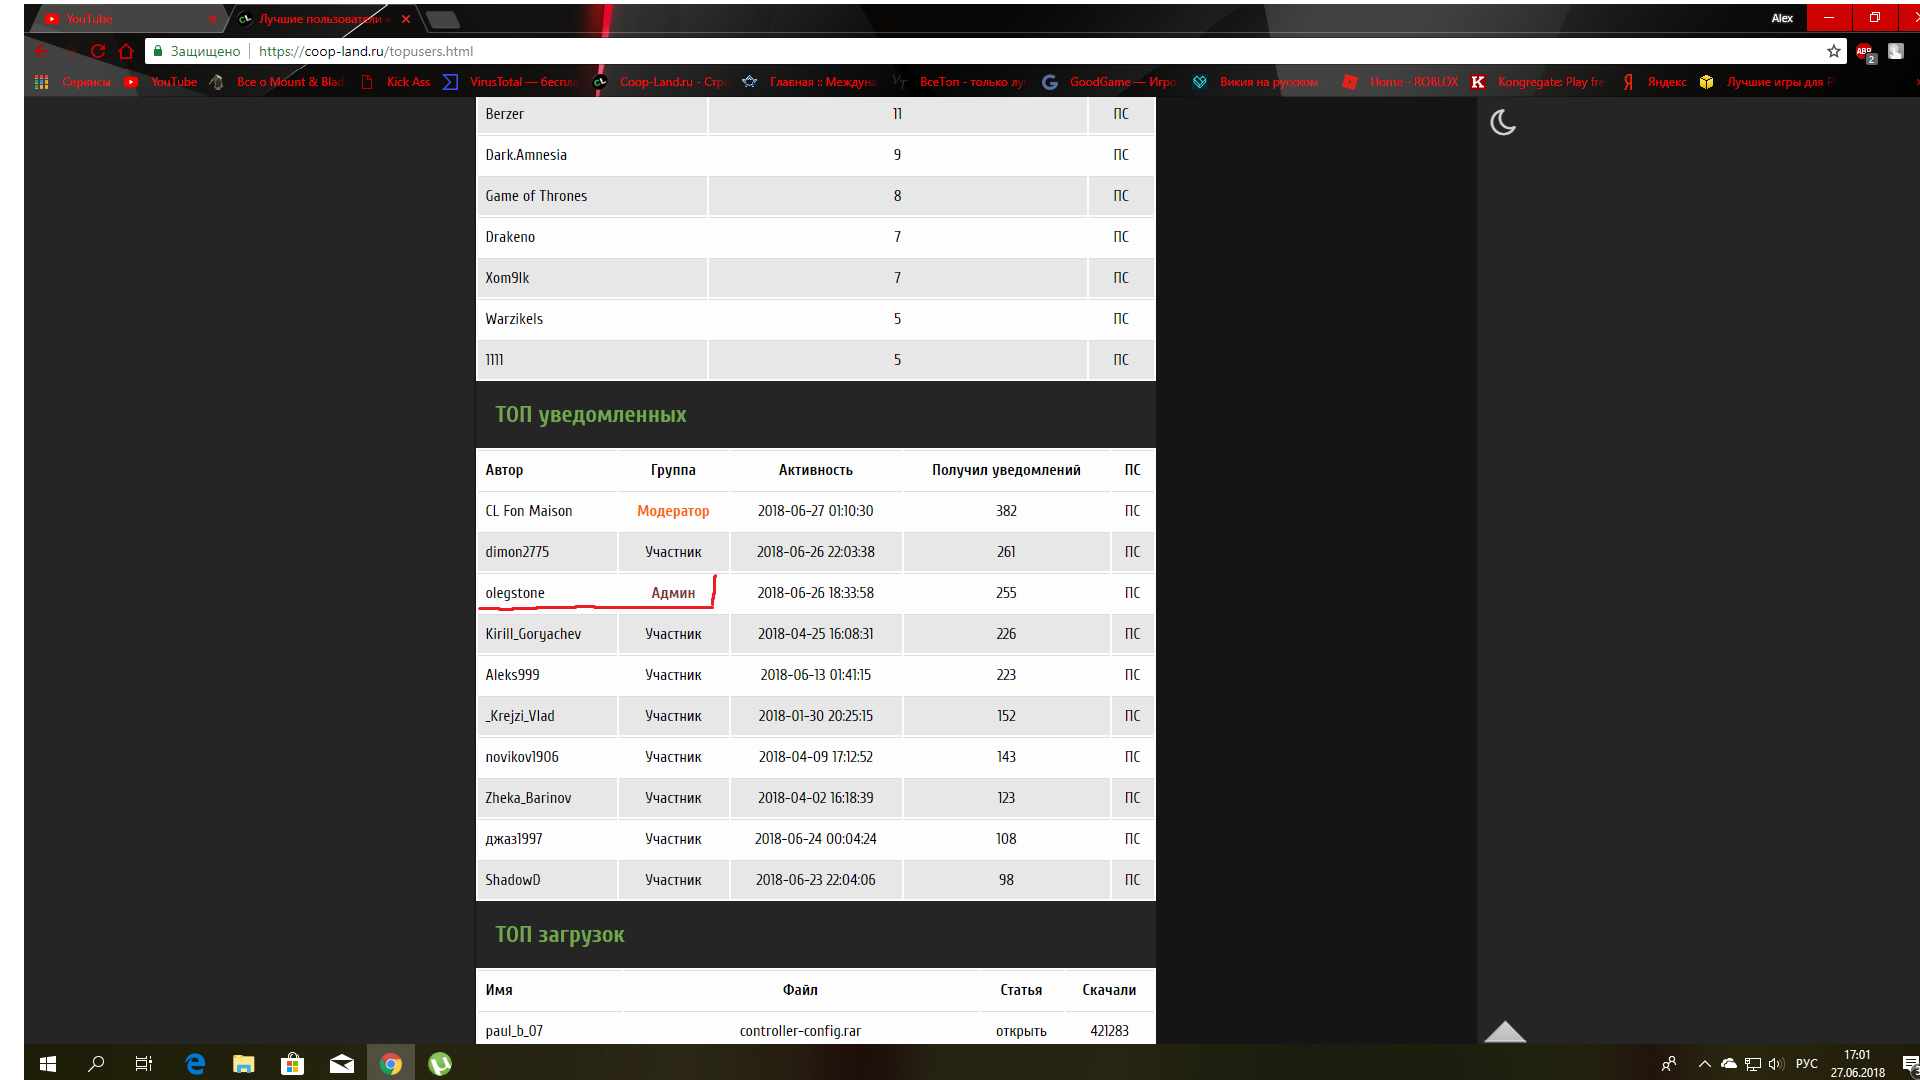The height and width of the screenshot is (1080, 1920).
Task: Switch to the YouTube browser tab
Action: click(x=128, y=19)
